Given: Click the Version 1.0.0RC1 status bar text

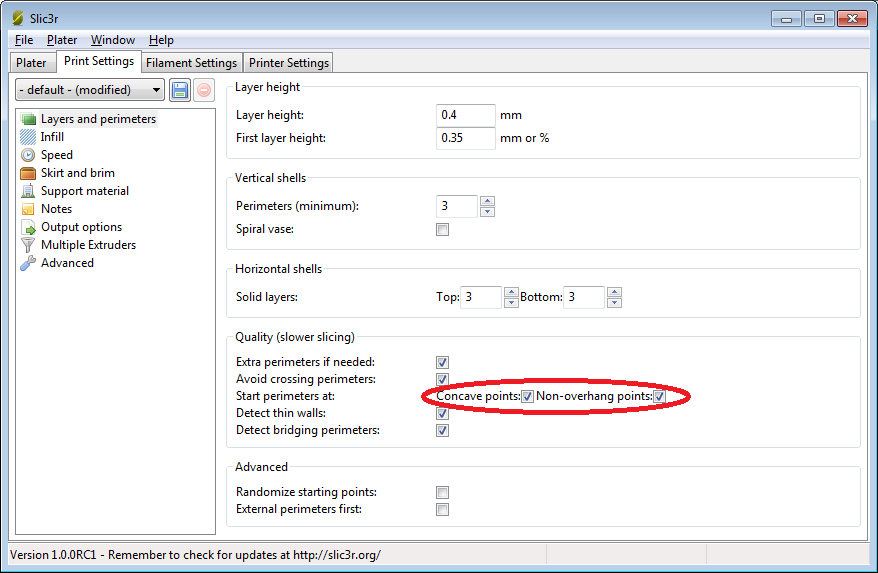Looking at the screenshot, I should click(x=195, y=555).
